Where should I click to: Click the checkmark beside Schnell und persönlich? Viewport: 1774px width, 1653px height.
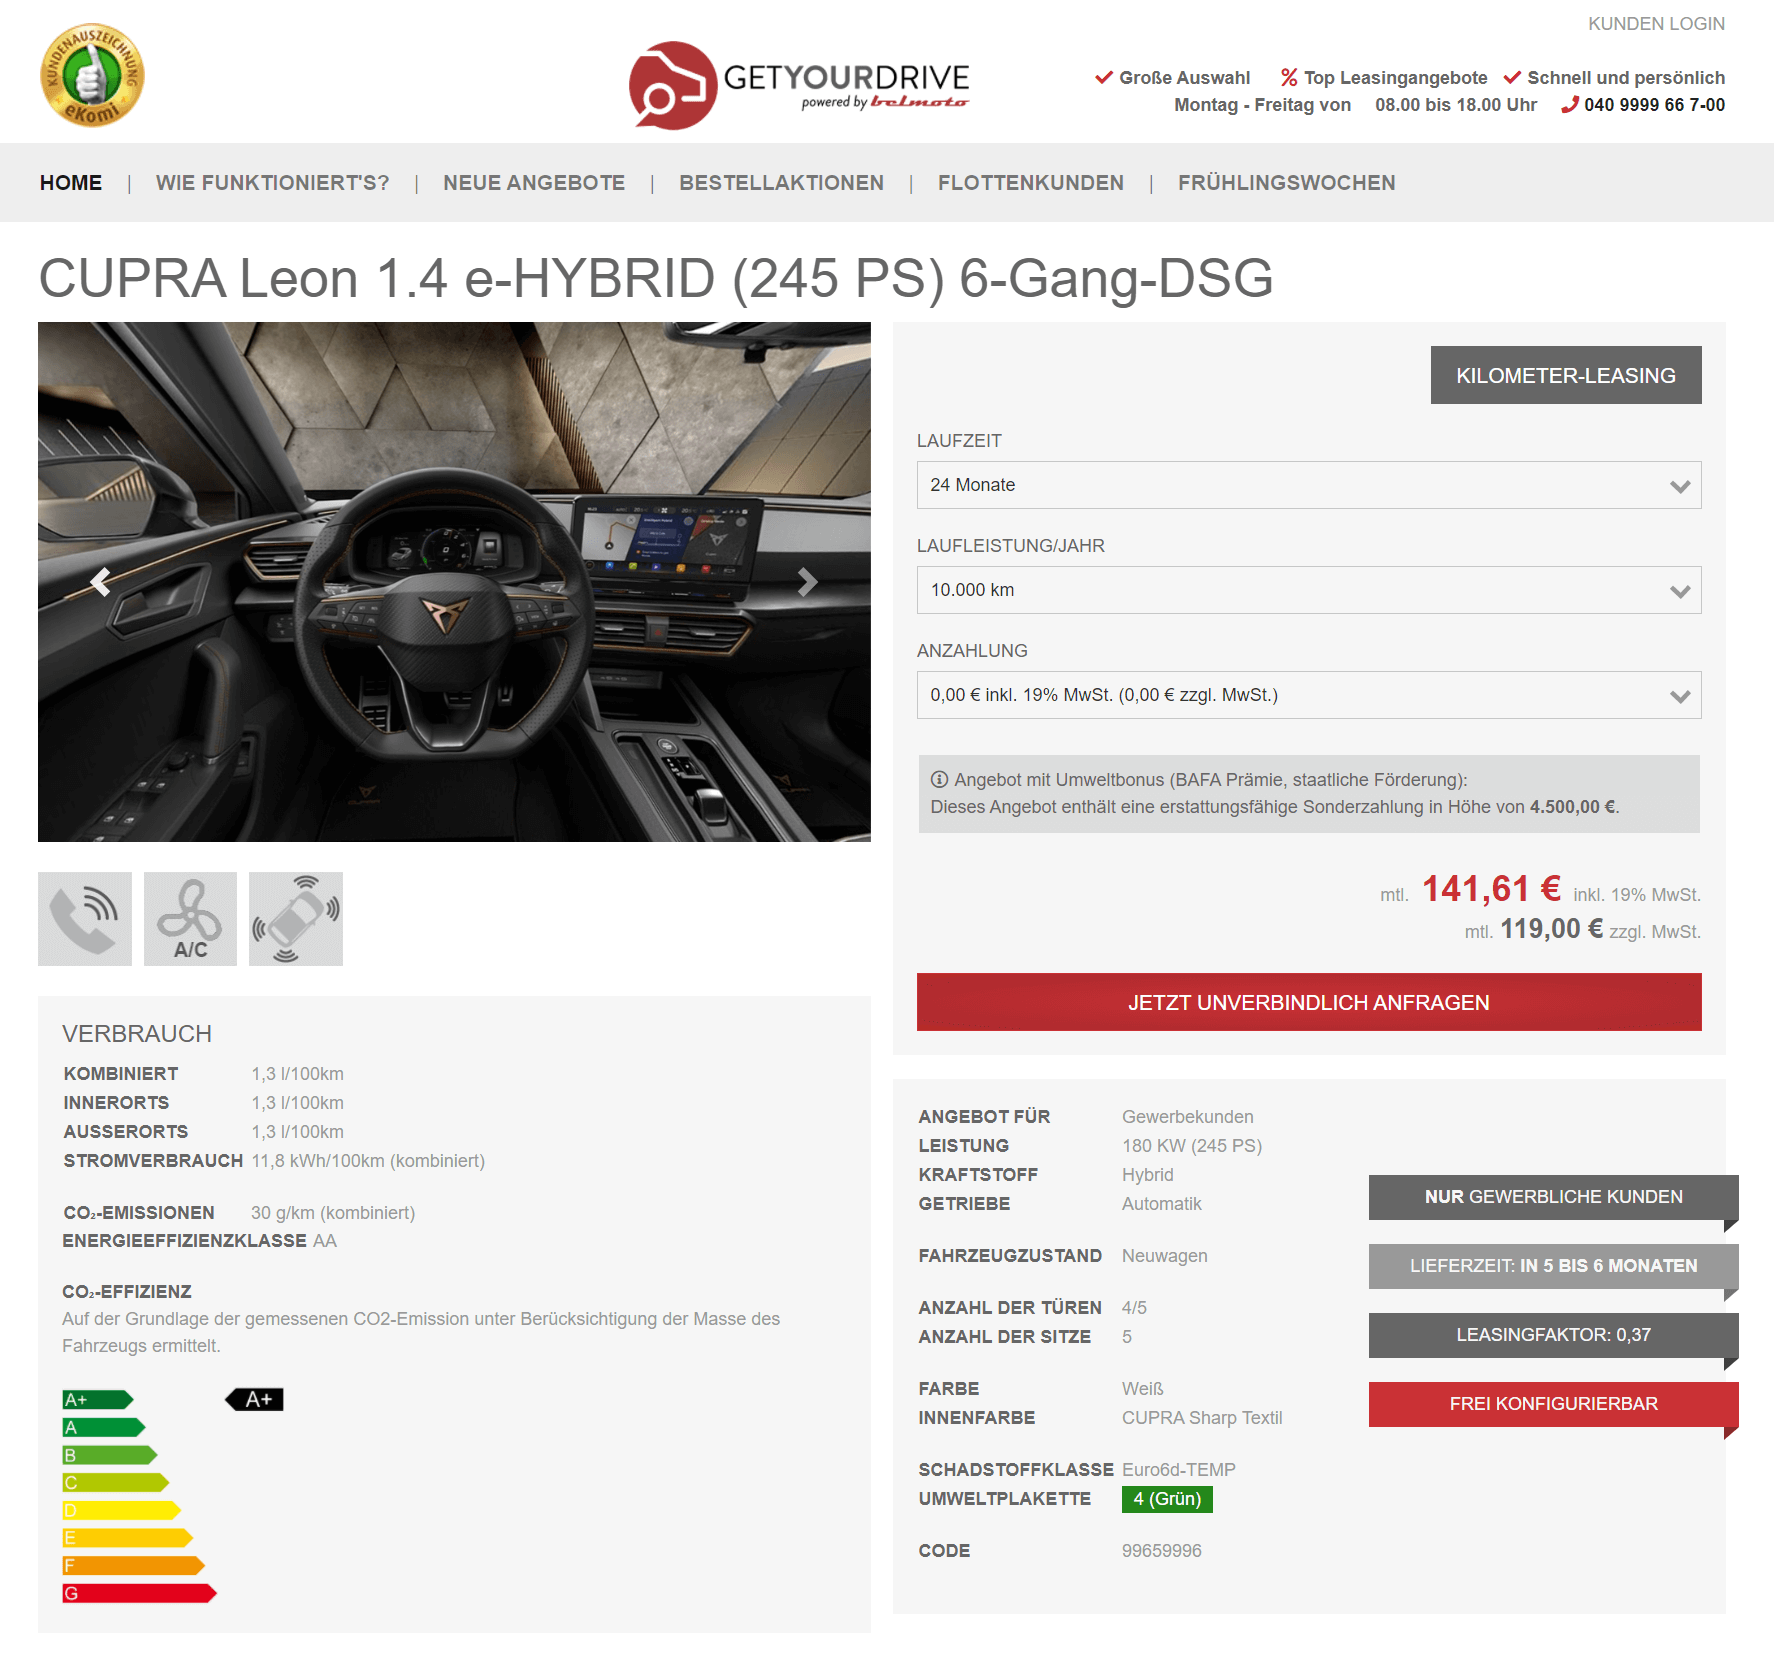[1512, 77]
